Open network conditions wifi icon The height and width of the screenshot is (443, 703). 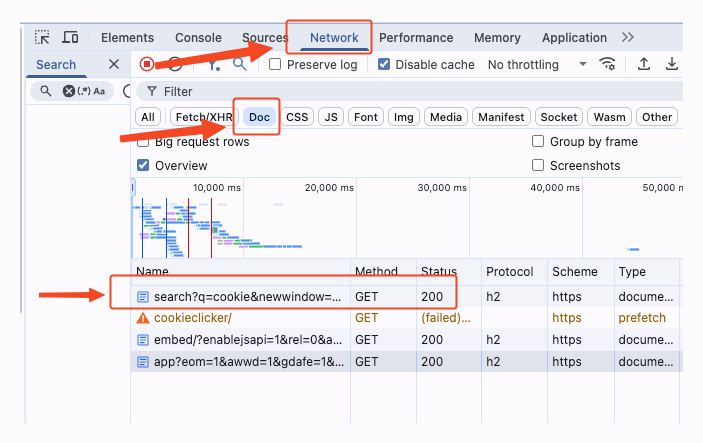[607, 64]
